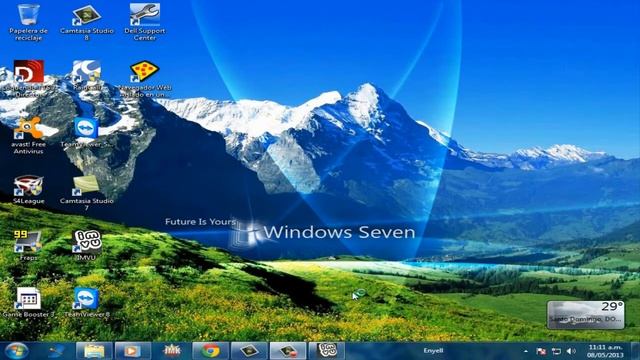The width and height of the screenshot is (640, 360).
Task: Open the Santo Domingo weather gadget
Action: click(x=586, y=315)
